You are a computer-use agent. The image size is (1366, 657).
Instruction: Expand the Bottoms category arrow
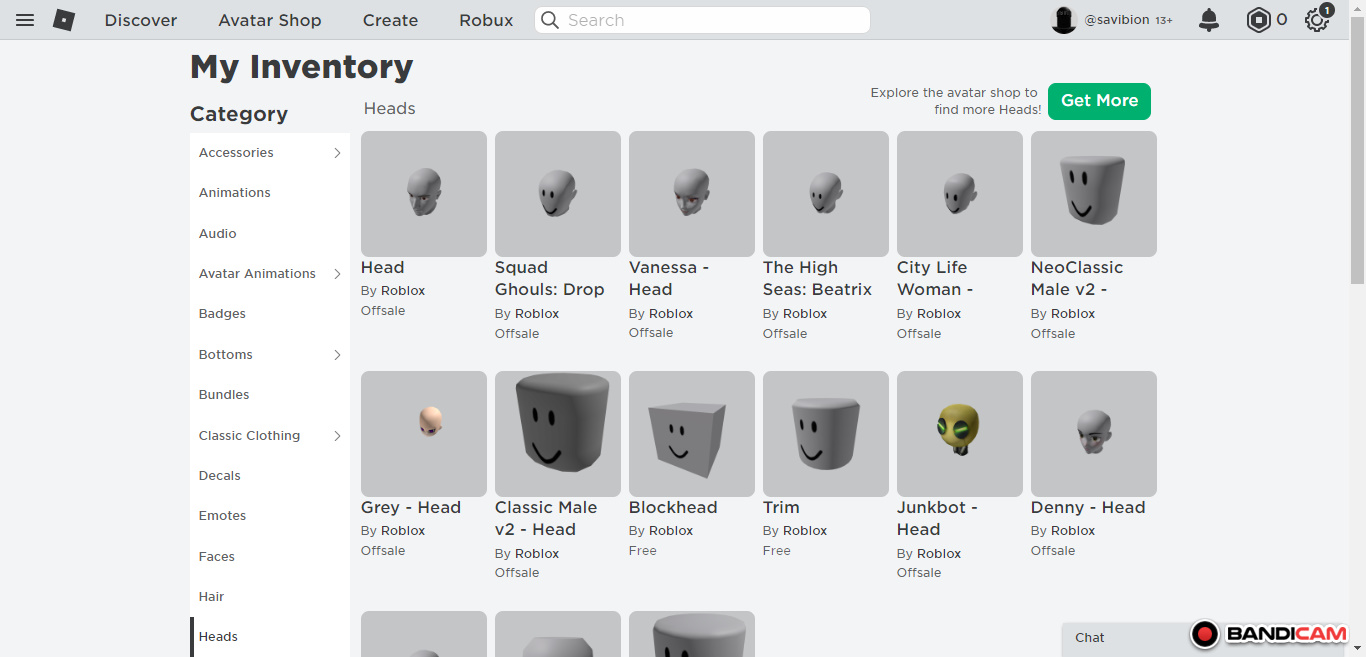[x=337, y=355]
